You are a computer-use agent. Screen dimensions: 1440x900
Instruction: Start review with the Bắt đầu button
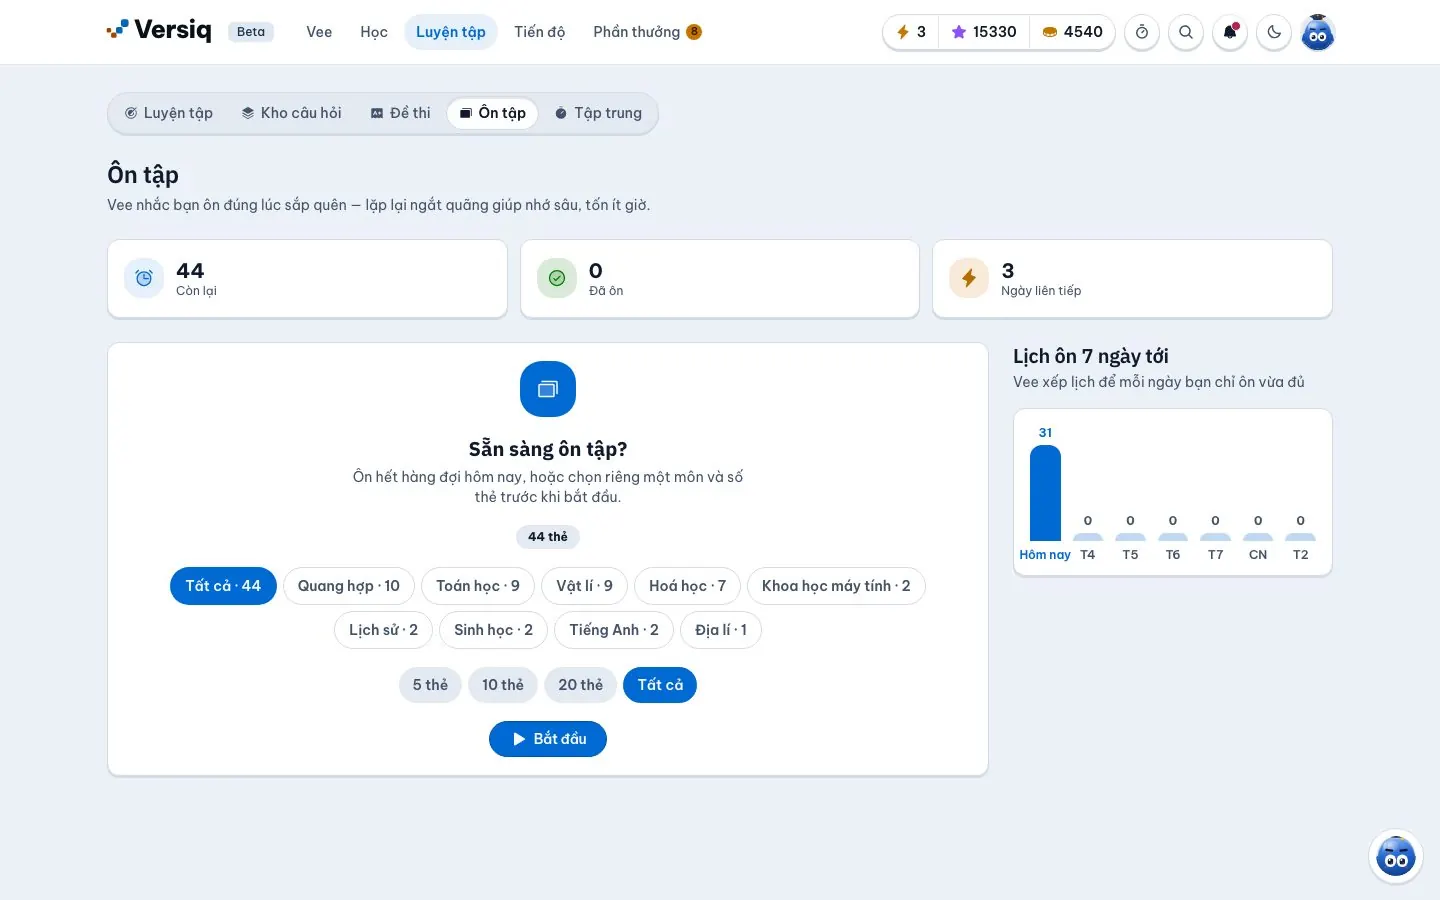click(548, 739)
